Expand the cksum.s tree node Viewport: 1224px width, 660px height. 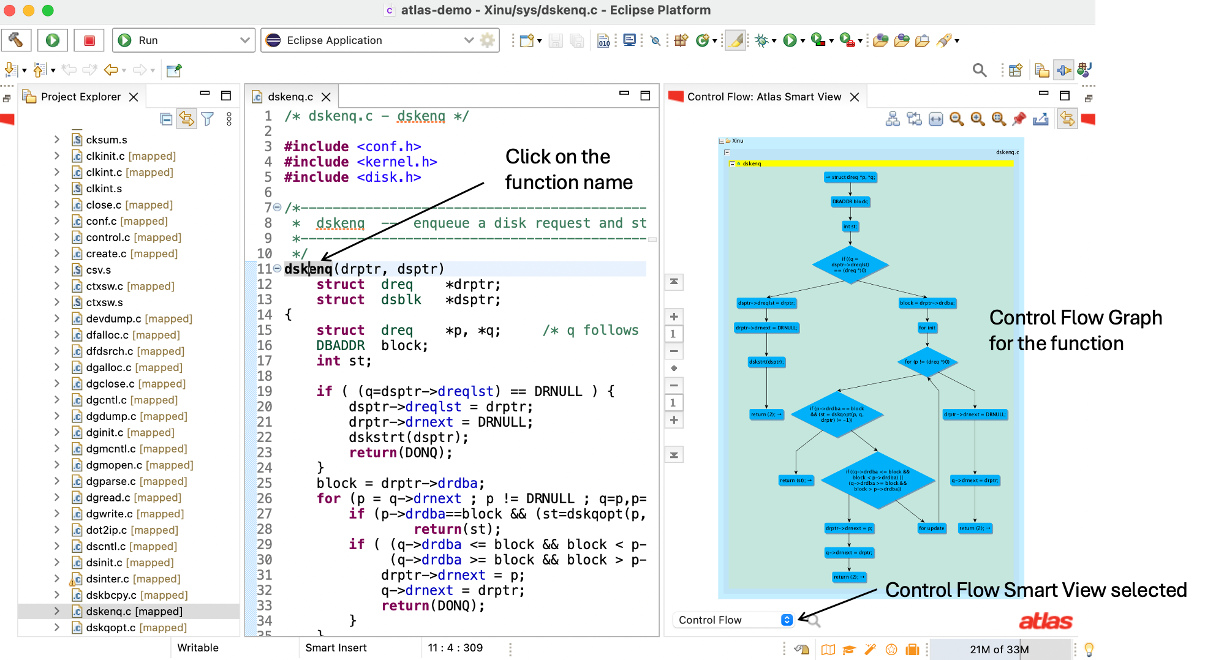pyautogui.click(x=57, y=140)
